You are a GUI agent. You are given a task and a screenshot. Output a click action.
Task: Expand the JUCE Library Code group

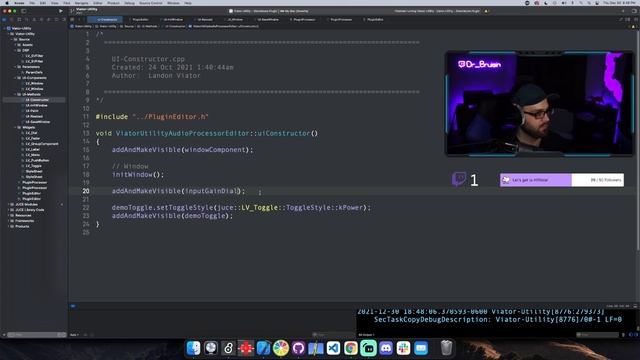(9, 210)
